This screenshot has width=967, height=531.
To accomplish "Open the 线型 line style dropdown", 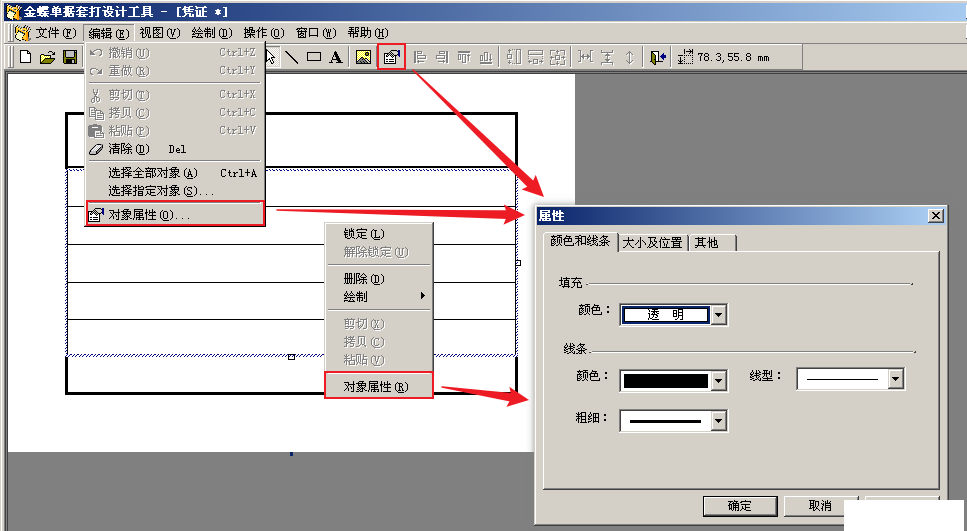I will click(896, 379).
